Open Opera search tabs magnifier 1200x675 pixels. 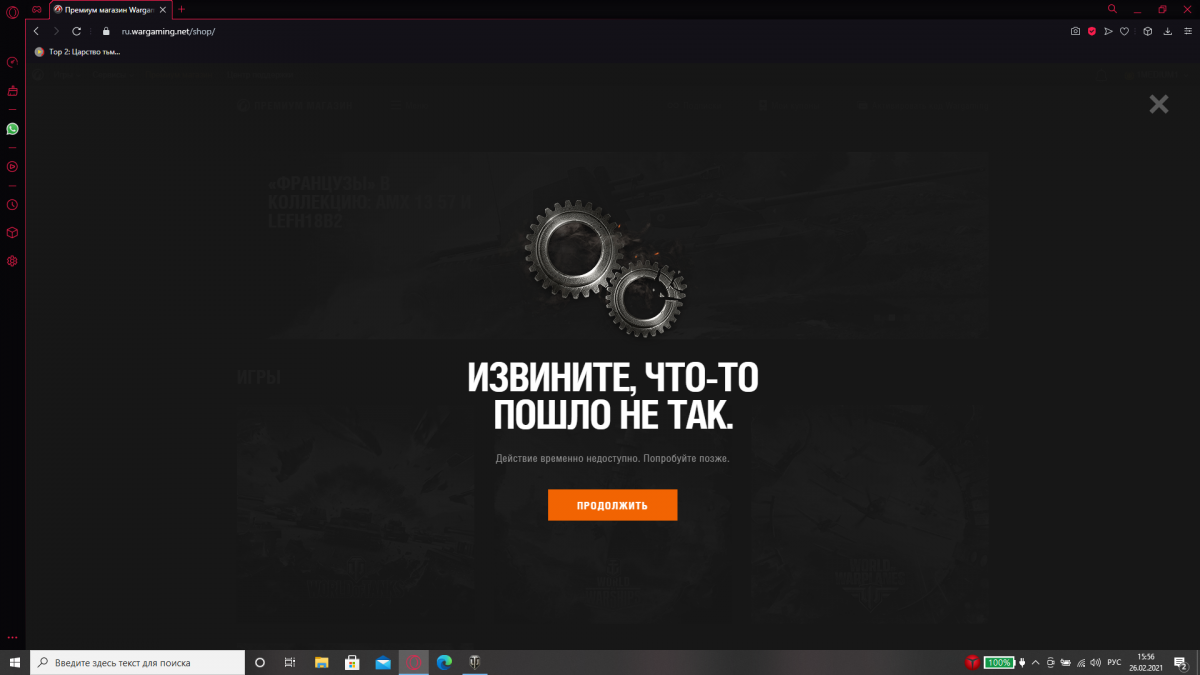coord(1112,8)
